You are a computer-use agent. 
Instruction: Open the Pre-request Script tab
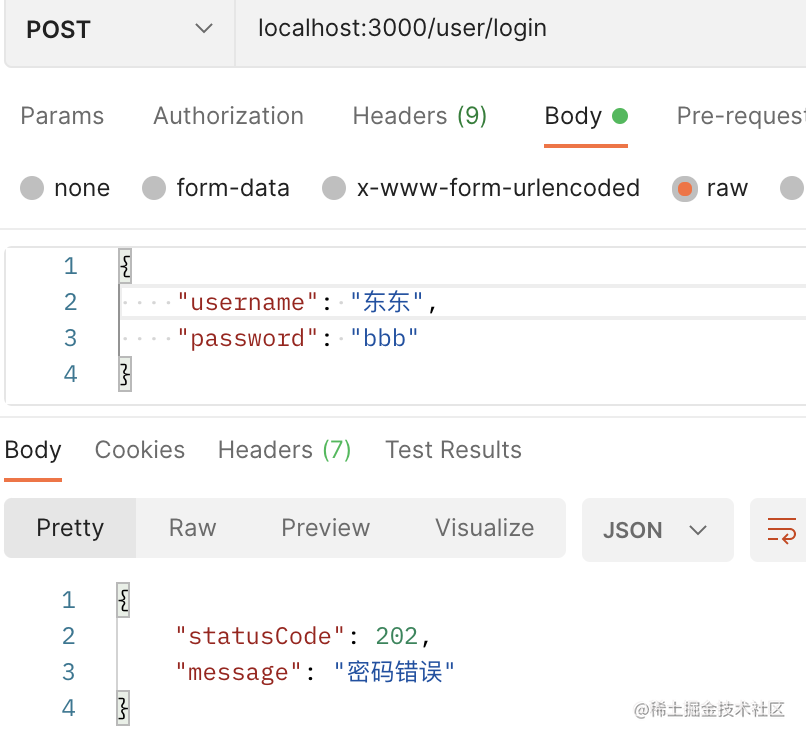[x=740, y=116]
